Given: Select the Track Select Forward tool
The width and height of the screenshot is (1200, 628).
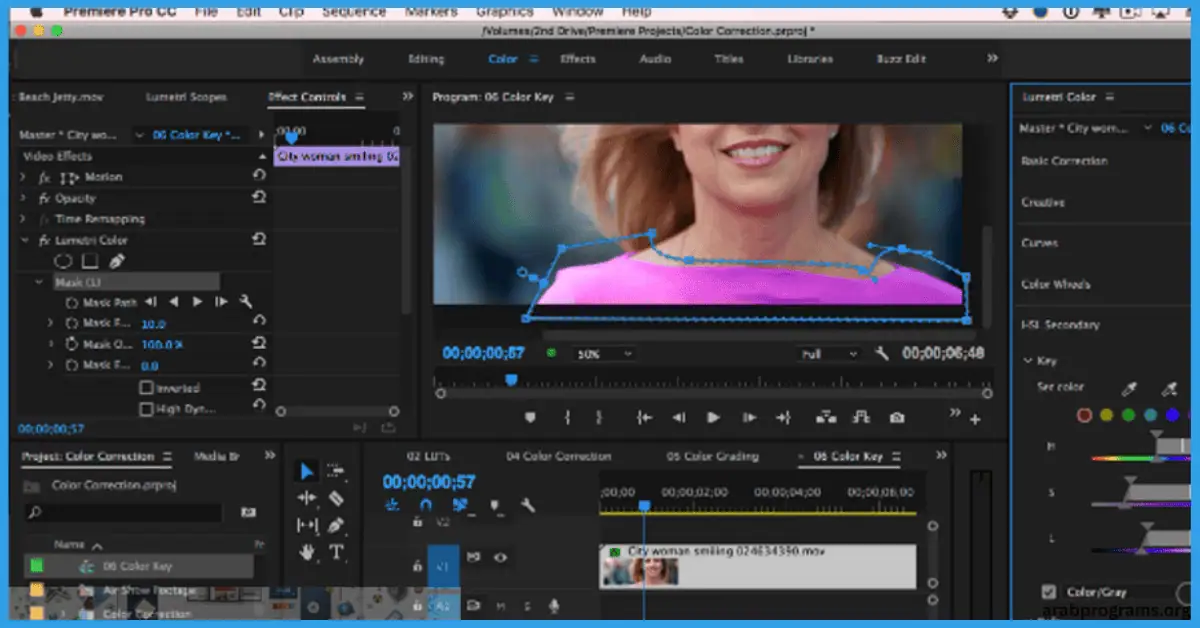Looking at the screenshot, I should [x=336, y=471].
